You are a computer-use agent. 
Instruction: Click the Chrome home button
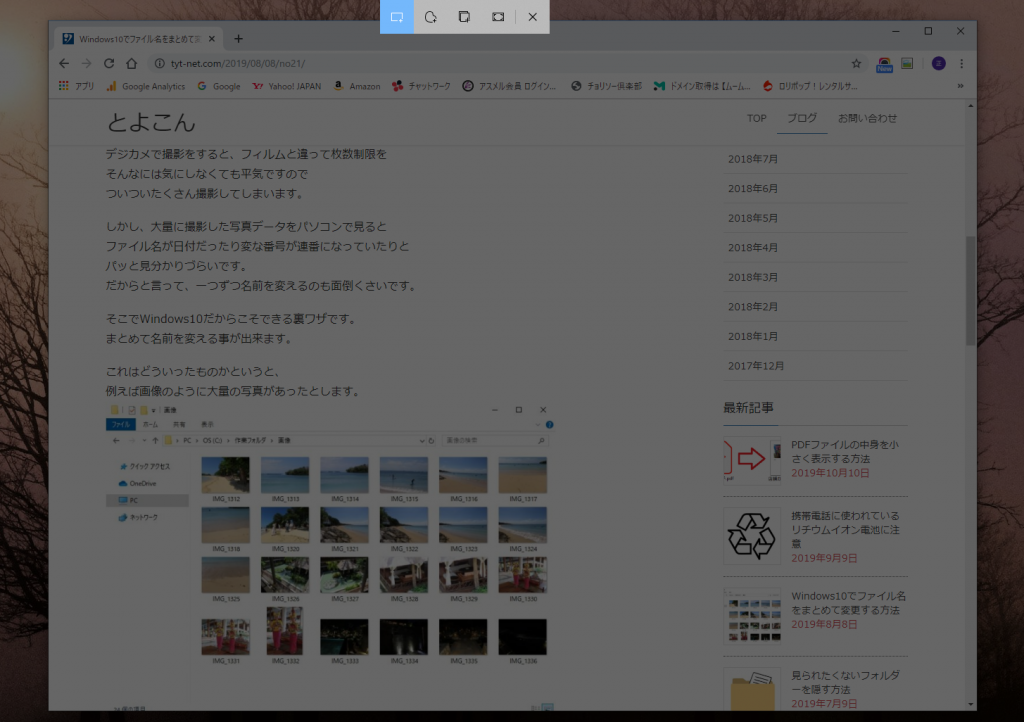coord(131,63)
